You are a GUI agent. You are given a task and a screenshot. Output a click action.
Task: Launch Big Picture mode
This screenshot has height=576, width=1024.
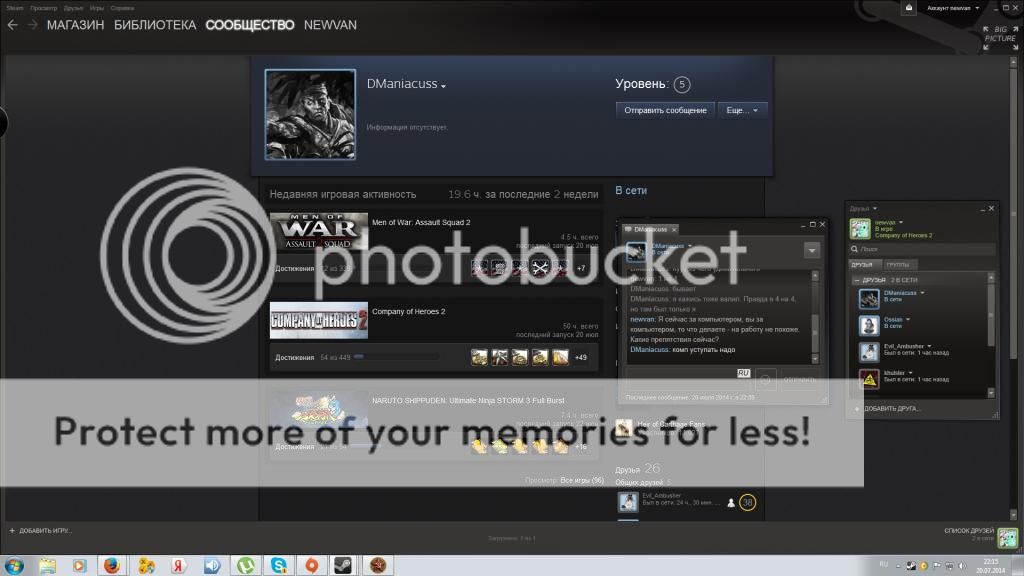(1000, 38)
